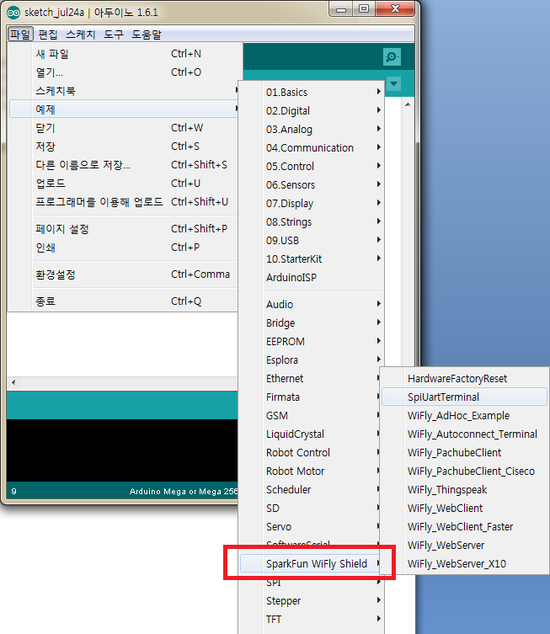This screenshot has width=550, height=634.
Task: Open LiquidCrystal library examples
Action: tap(311, 434)
